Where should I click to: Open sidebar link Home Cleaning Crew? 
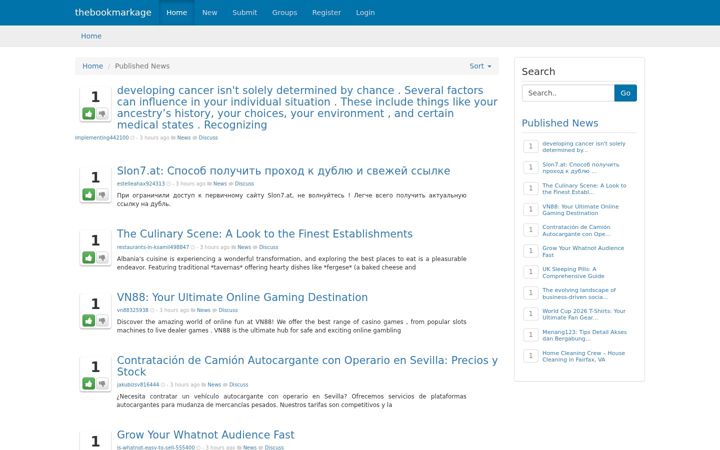coord(584,356)
